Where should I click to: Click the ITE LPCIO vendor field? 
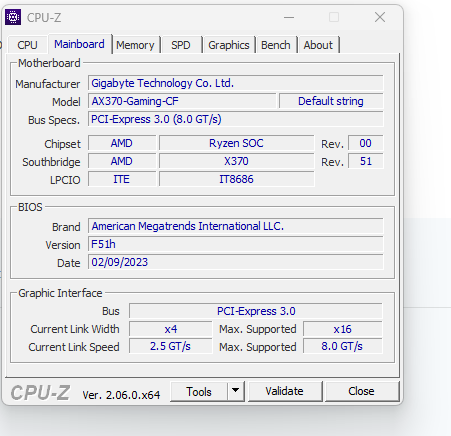coord(122,179)
